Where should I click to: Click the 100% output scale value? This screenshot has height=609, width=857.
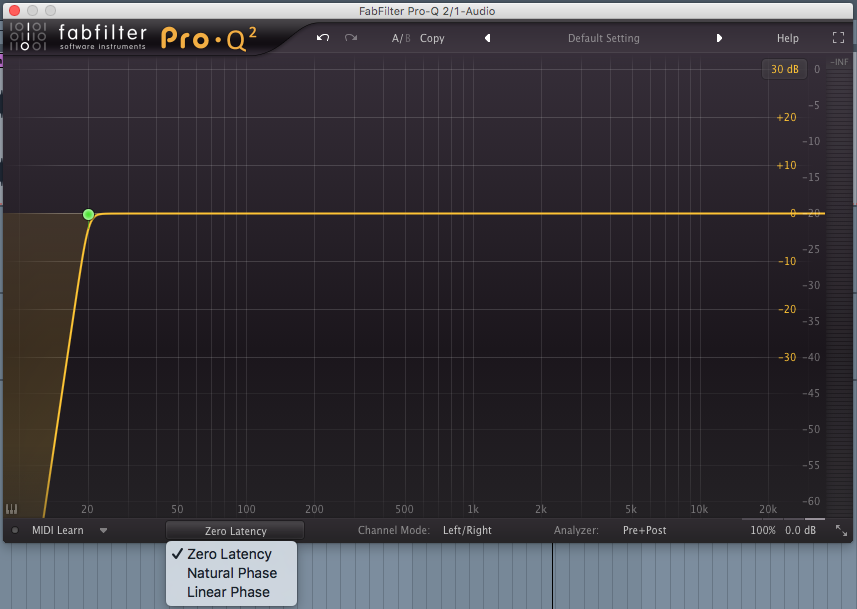[x=762, y=530]
